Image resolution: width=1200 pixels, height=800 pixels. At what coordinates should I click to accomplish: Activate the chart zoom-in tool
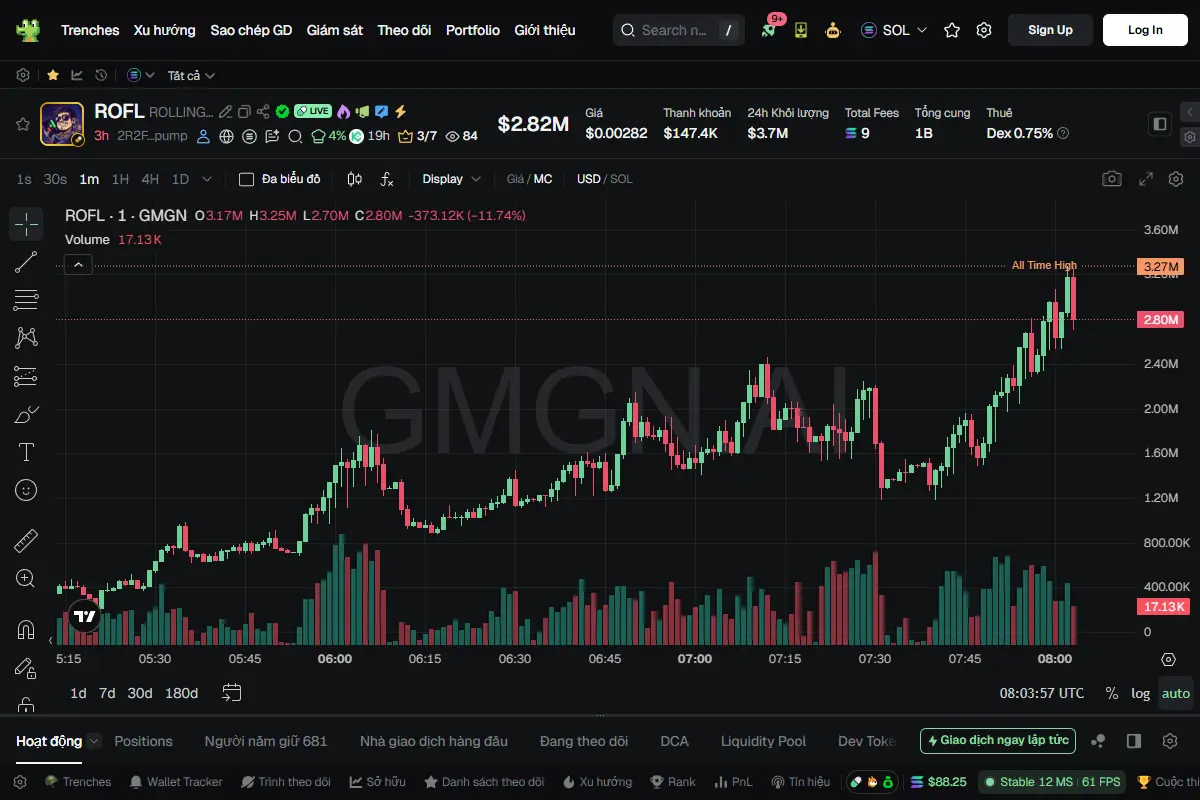point(26,579)
